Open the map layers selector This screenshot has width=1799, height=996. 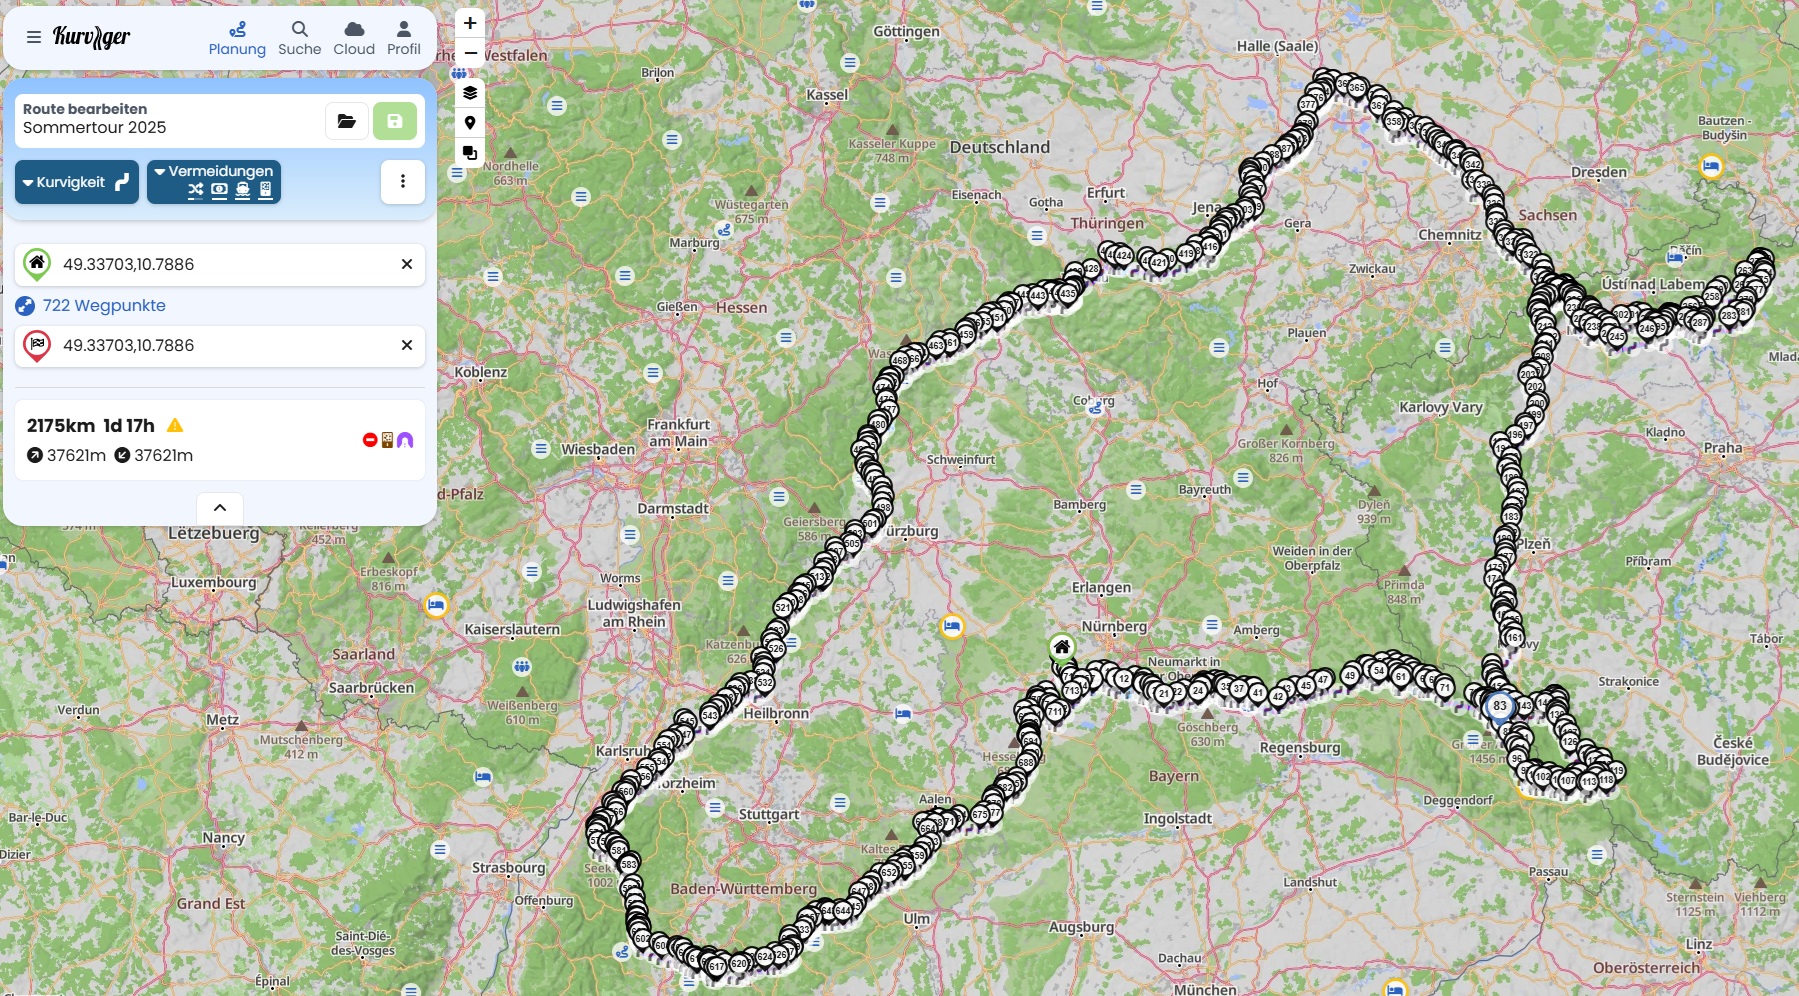tap(470, 93)
